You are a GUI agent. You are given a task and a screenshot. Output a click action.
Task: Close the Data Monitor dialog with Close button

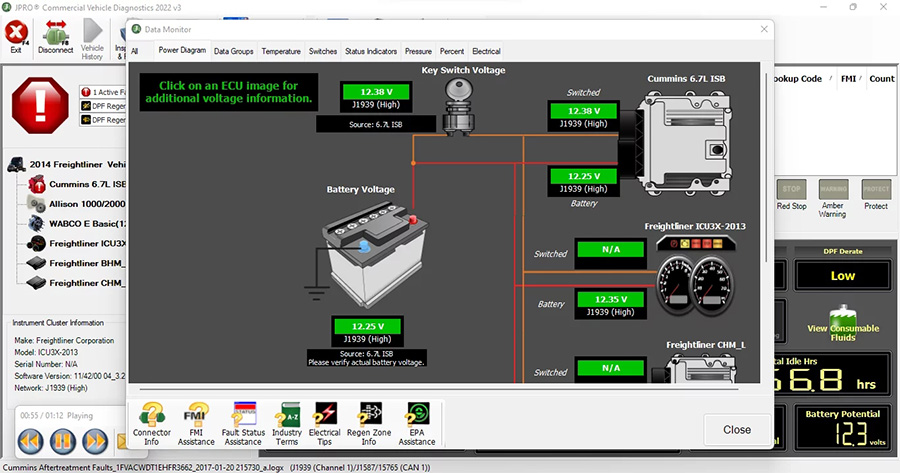[x=736, y=429]
